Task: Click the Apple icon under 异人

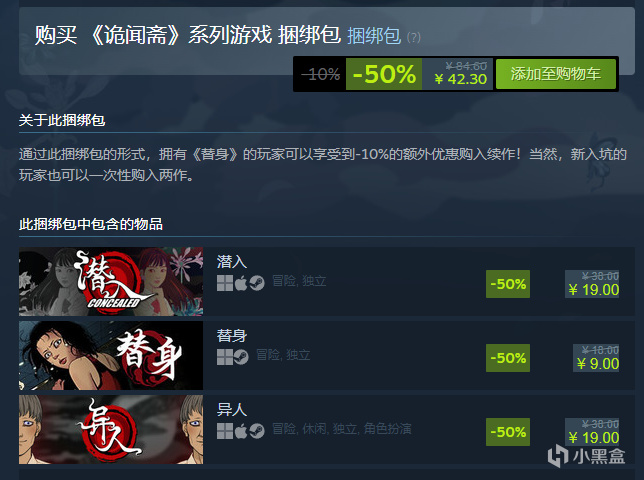Action: coord(241,431)
